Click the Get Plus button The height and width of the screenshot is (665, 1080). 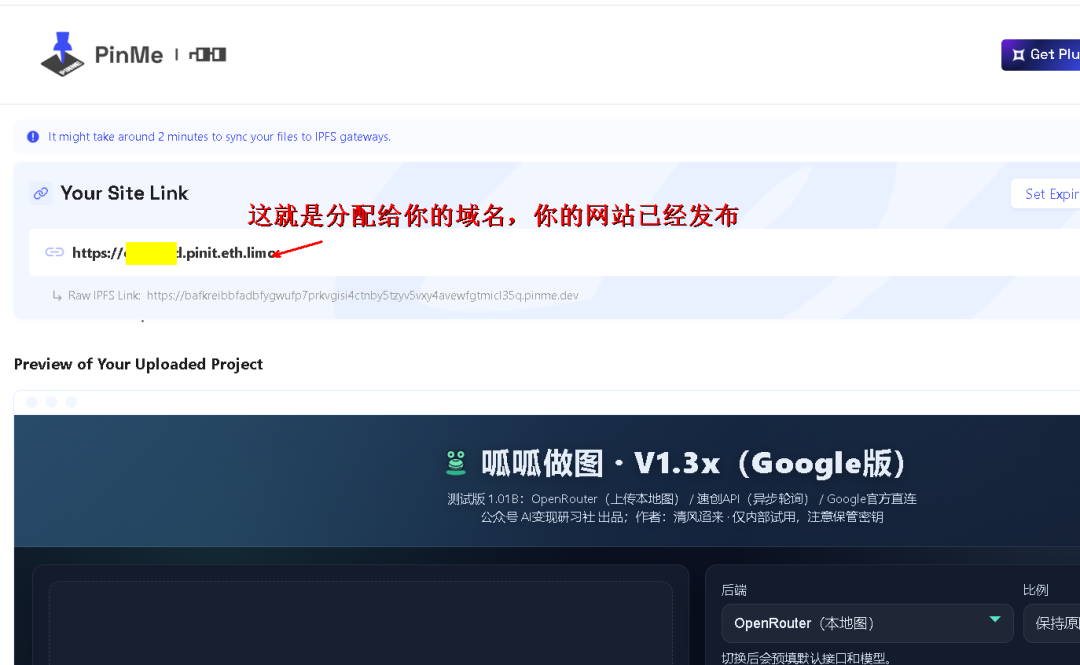point(1041,54)
